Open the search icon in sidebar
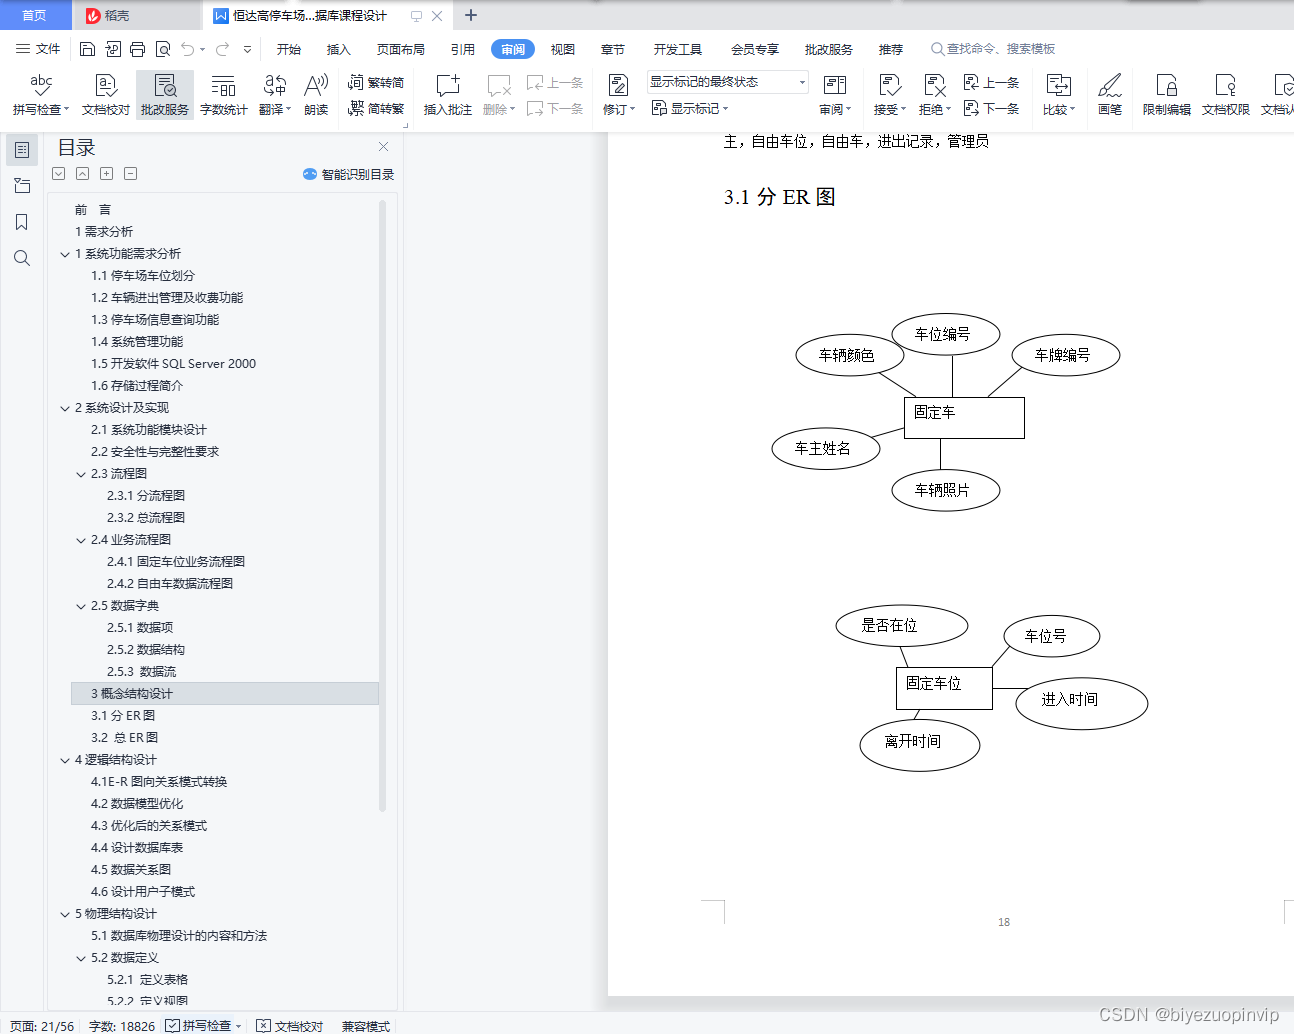Image resolution: width=1294 pixels, height=1034 pixels. (x=21, y=258)
